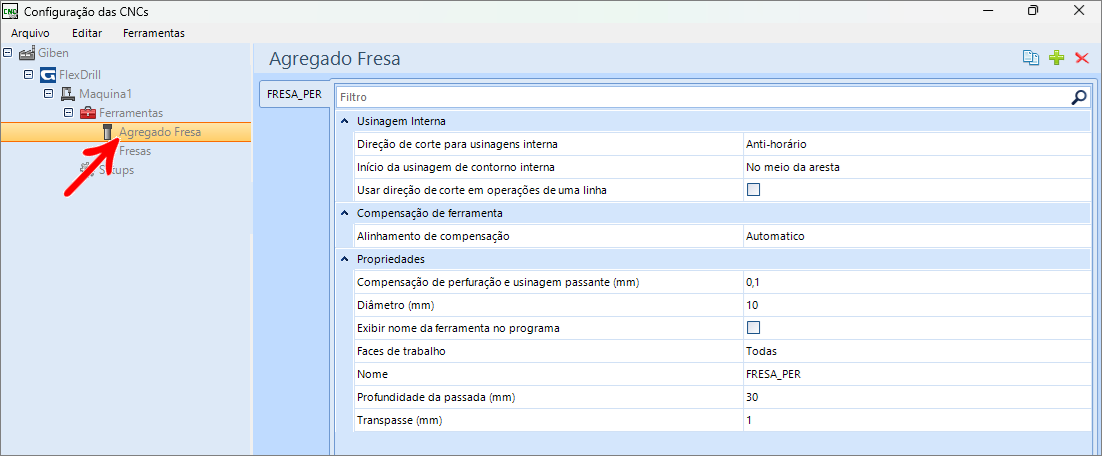Select Setups tree item
This screenshot has width=1105, height=458.
pos(116,170)
